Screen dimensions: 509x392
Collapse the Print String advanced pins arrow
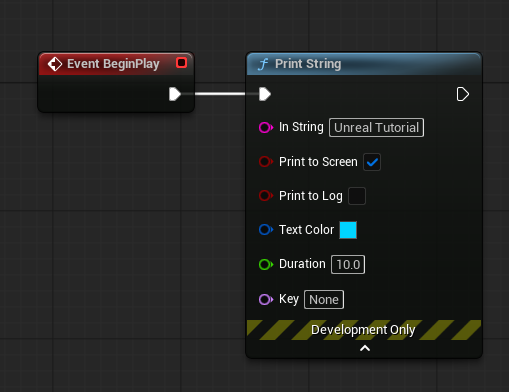(365, 348)
